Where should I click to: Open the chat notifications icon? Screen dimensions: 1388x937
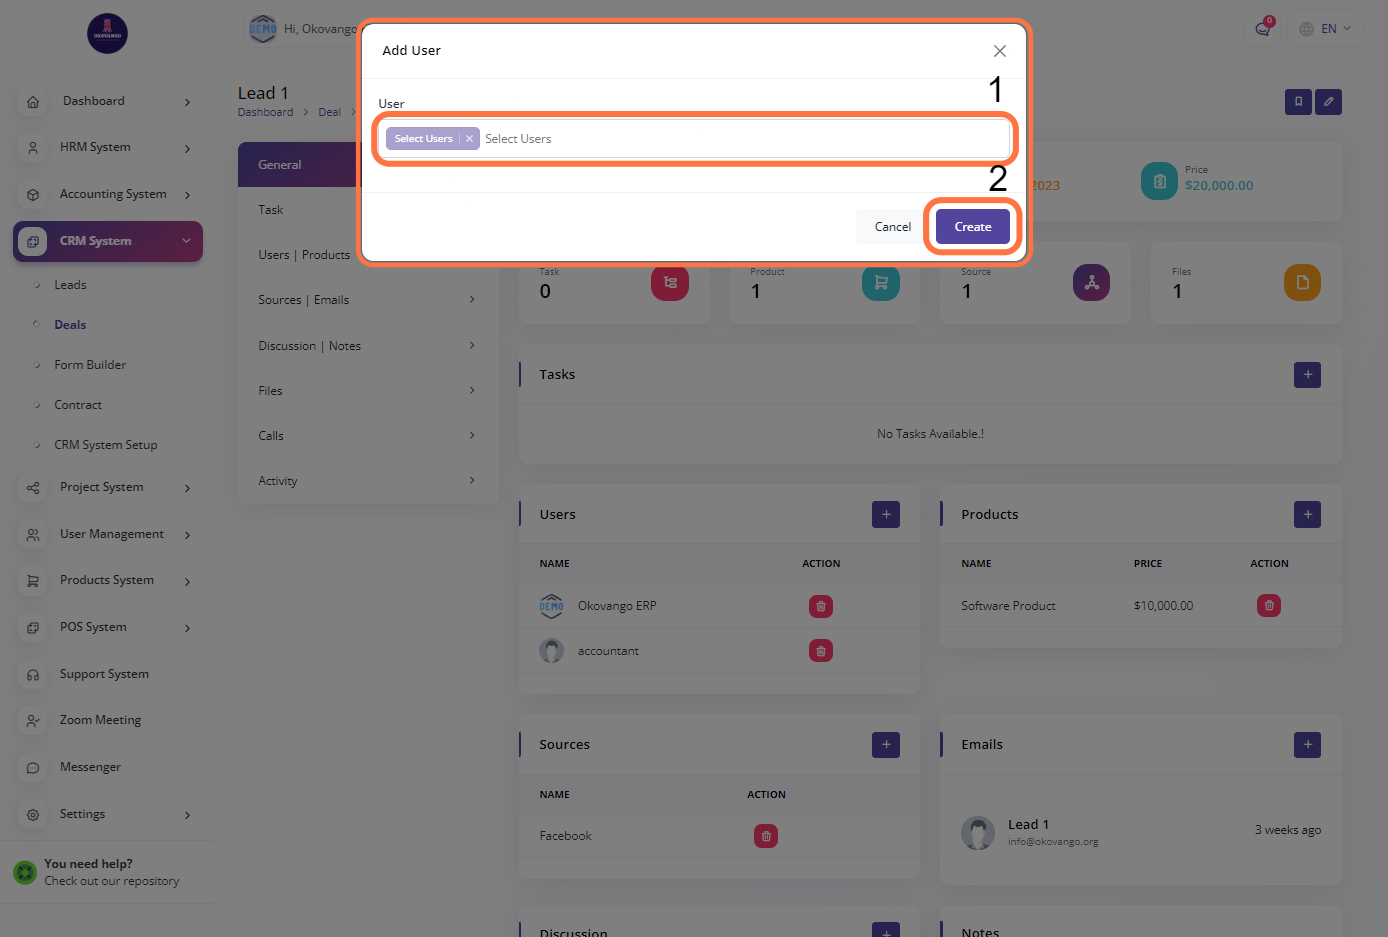pyautogui.click(x=1263, y=29)
